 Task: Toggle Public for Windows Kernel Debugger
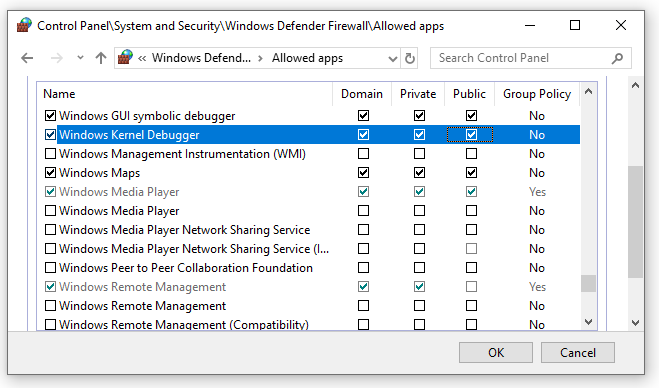(x=472, y=135)
